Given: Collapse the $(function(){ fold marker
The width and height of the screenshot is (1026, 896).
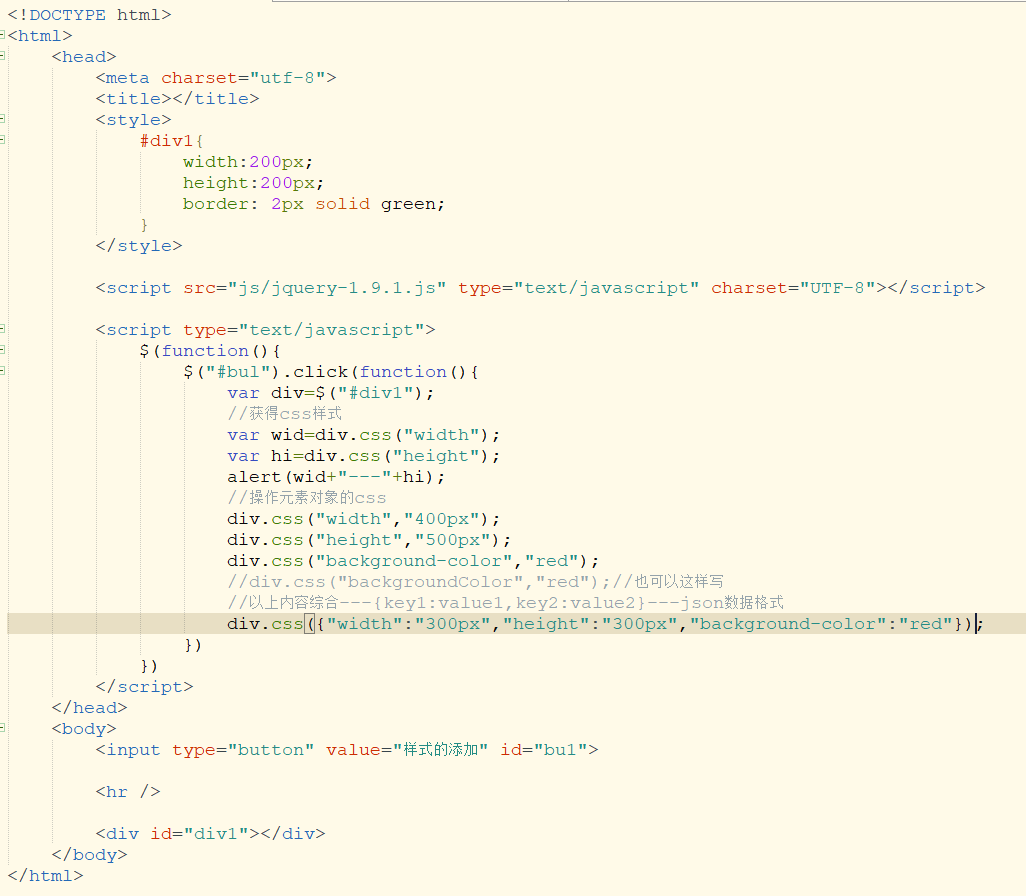Looking at the screenshot, I should pyautogui.click(x=3, y=349).
